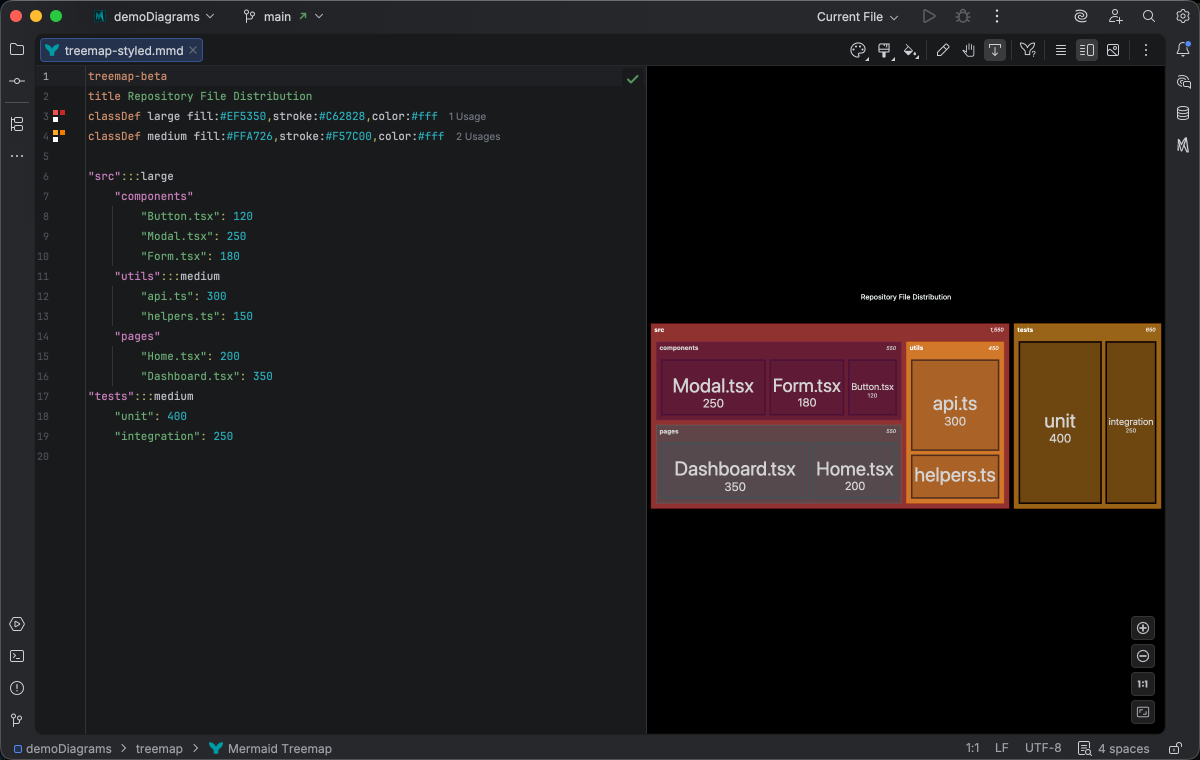The image size is (1200, 760).
Task: Click the treemap breadcrumb
Action: pos(159,748)
